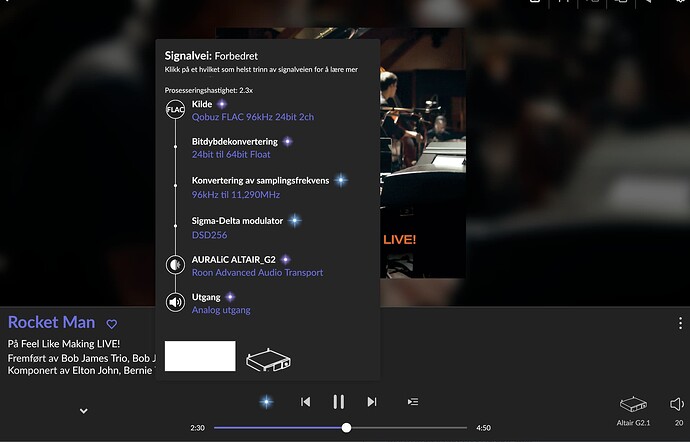Click the star beside Konvertering av samplingsfrekvens

[x=341, y=180]
